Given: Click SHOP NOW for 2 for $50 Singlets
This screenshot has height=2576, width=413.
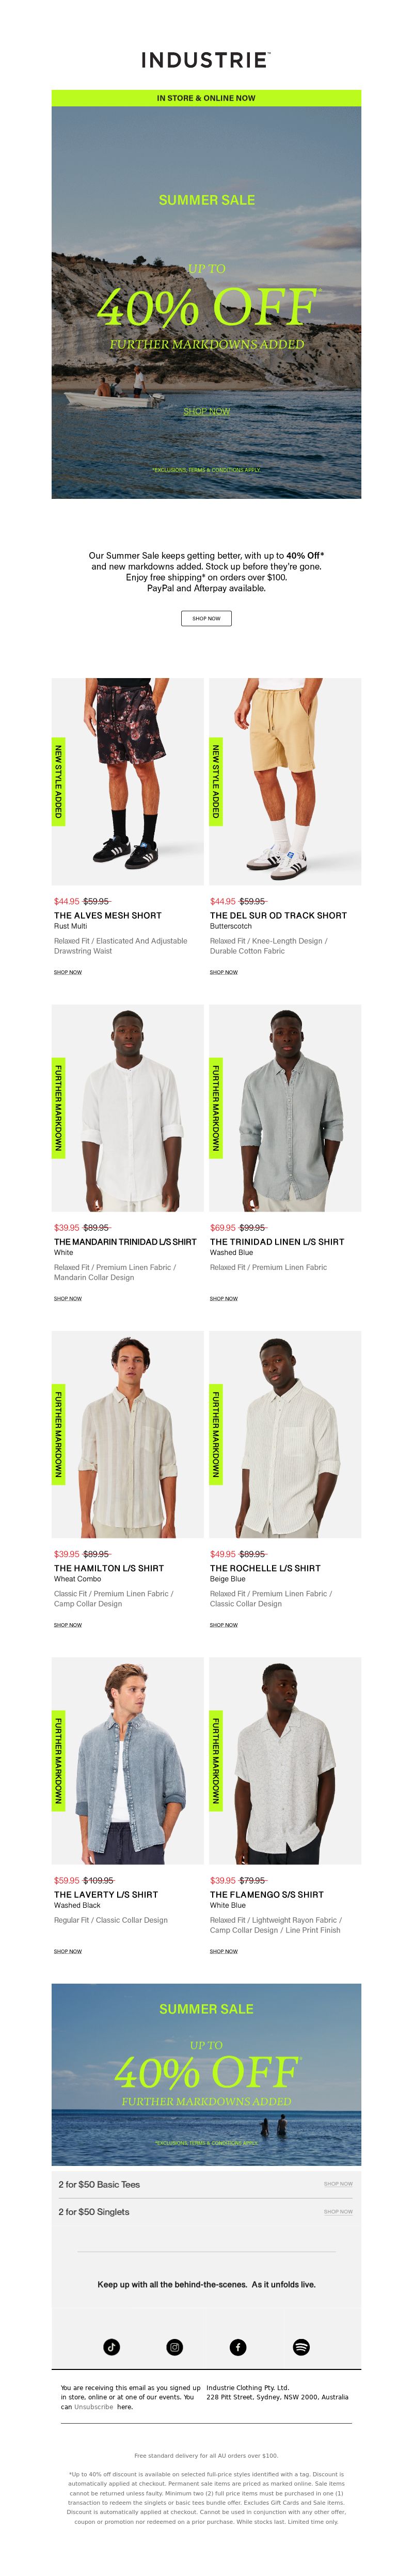Looking at the screenshot, I should tap(338, 2212).
